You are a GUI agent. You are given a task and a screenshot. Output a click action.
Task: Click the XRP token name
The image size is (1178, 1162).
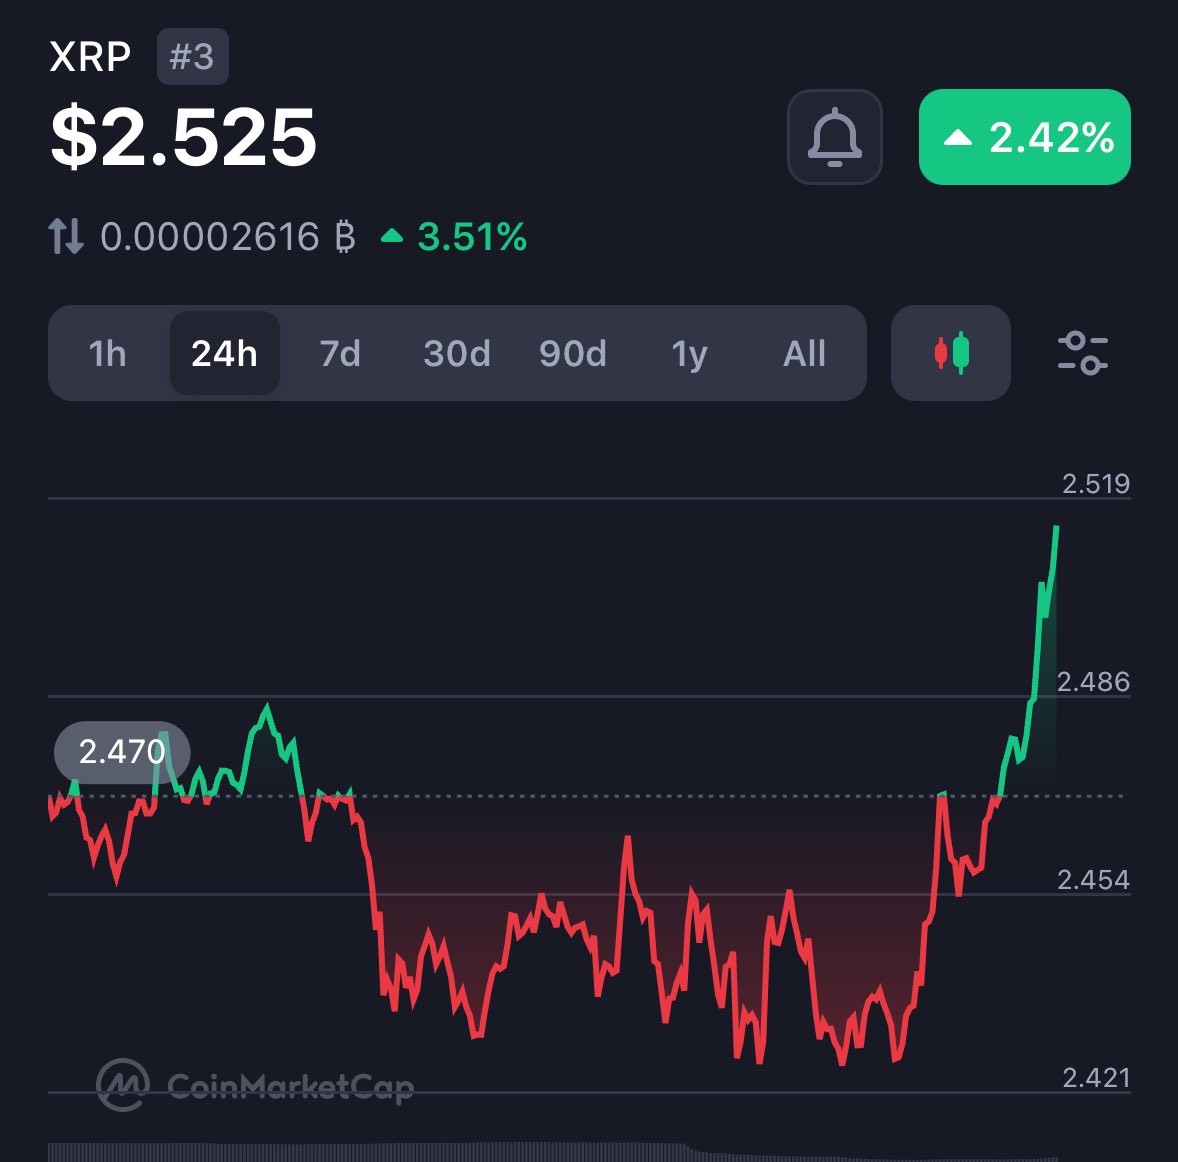pyautogui.click(x=92, y=56)
